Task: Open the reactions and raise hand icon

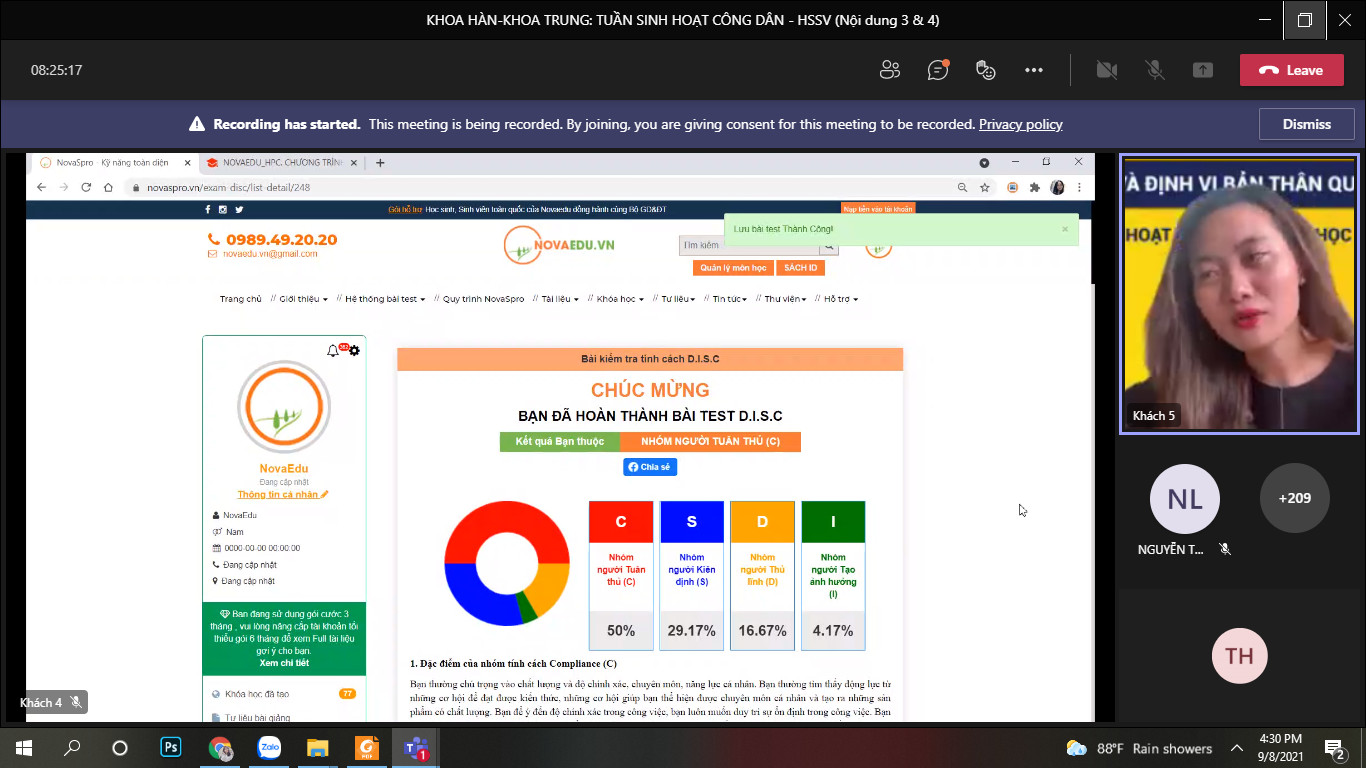Action: (986, 70)
